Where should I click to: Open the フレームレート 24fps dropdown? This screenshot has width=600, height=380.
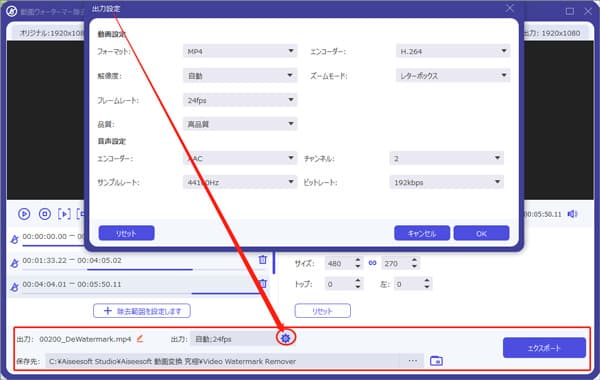tap(240, 100)
